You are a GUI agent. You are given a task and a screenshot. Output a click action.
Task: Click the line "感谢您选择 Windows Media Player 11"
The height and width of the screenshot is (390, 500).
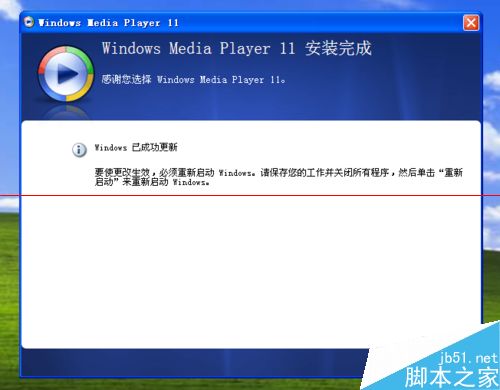pos(193,79)
